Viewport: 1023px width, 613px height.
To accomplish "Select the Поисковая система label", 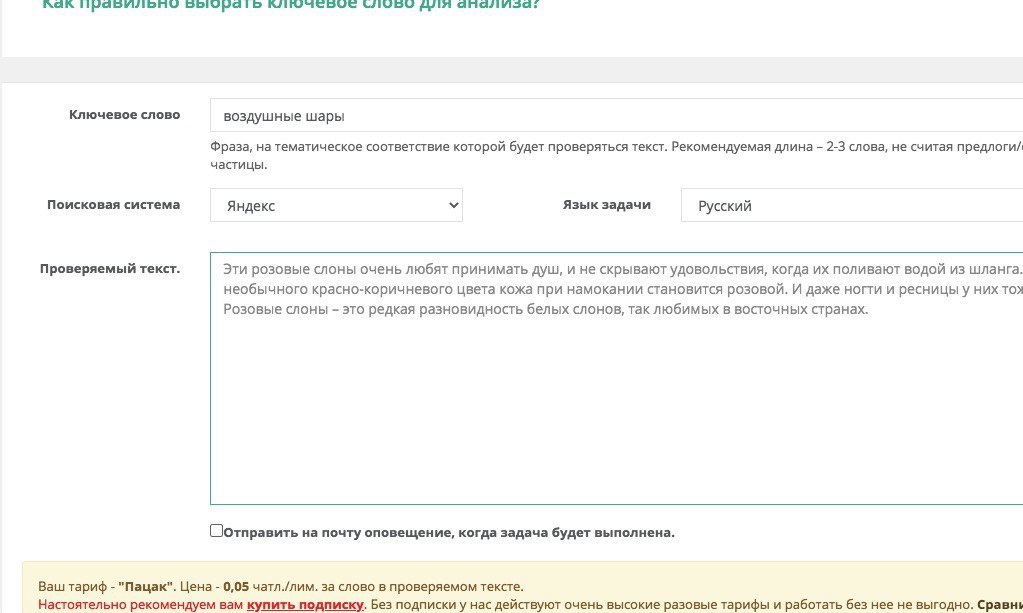I will (x=114, y=205).
